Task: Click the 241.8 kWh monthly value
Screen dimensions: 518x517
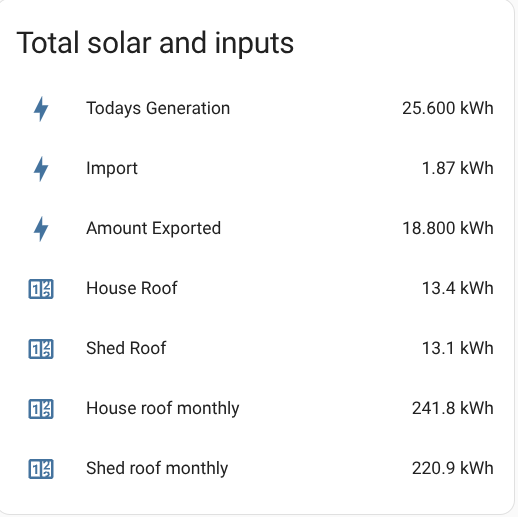Action: click(x=453, y=408)
